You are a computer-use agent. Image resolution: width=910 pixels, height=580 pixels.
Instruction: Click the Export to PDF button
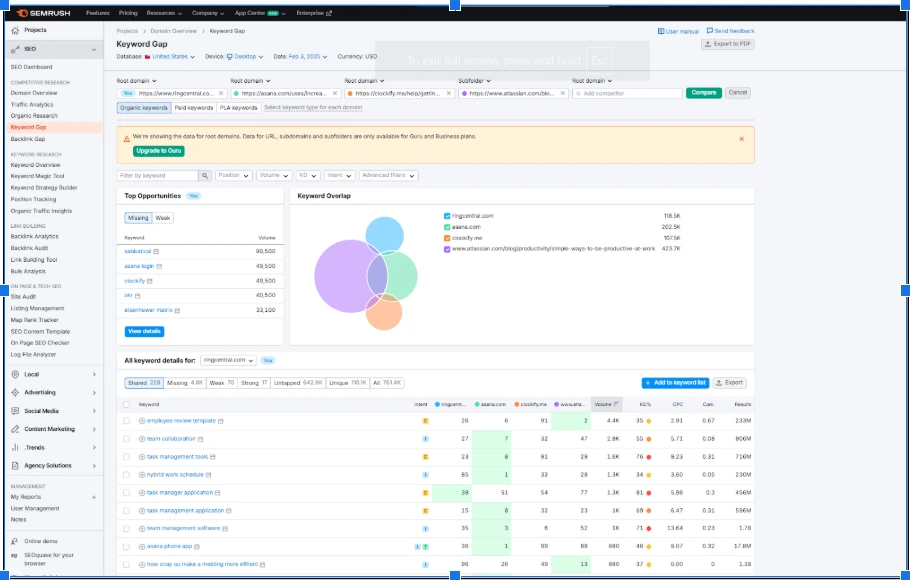pos(728,44)
